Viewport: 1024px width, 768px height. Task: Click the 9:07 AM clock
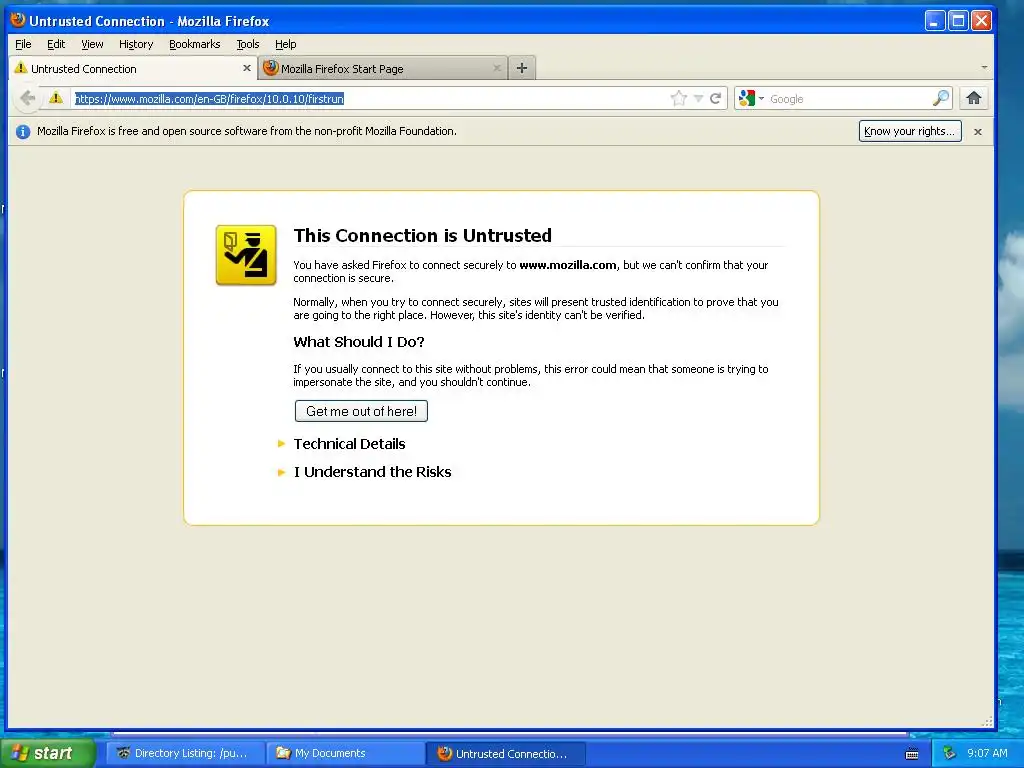987,753
